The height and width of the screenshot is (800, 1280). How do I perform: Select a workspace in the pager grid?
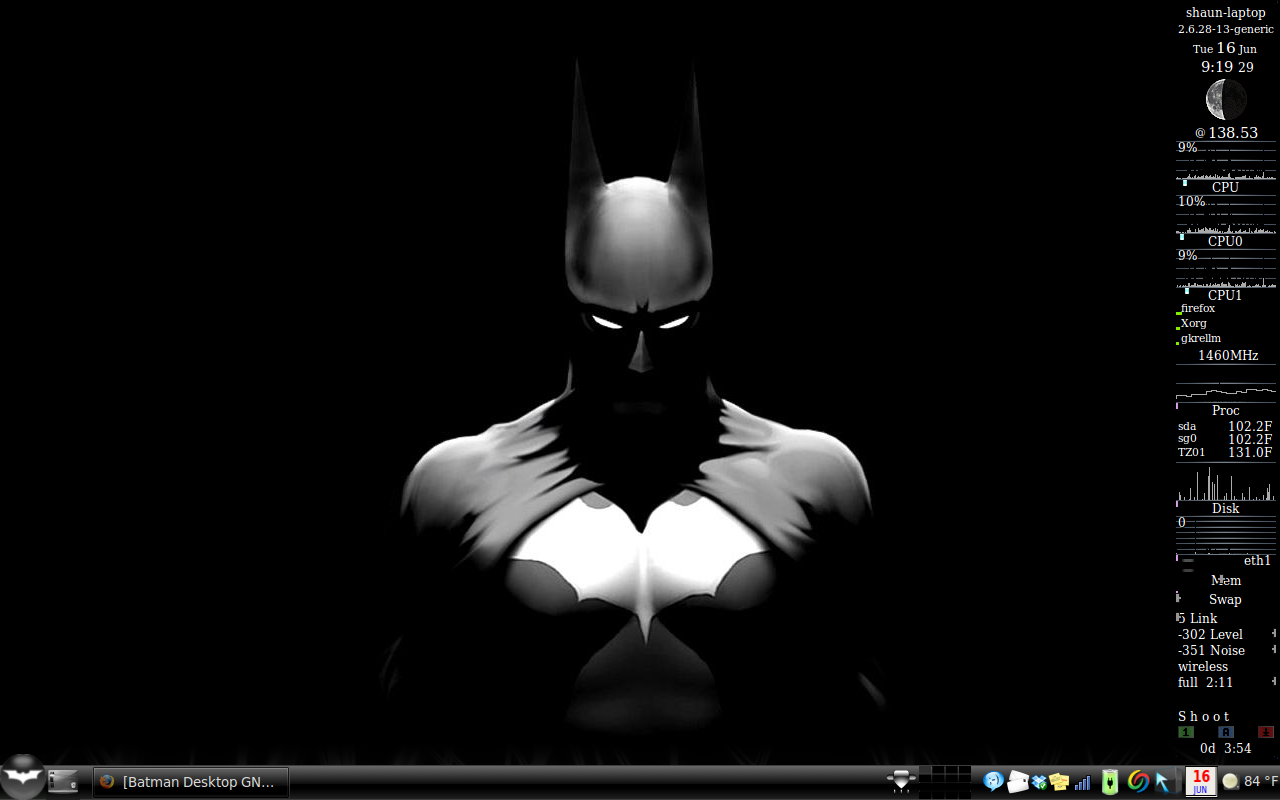click(x=945, y=781)
